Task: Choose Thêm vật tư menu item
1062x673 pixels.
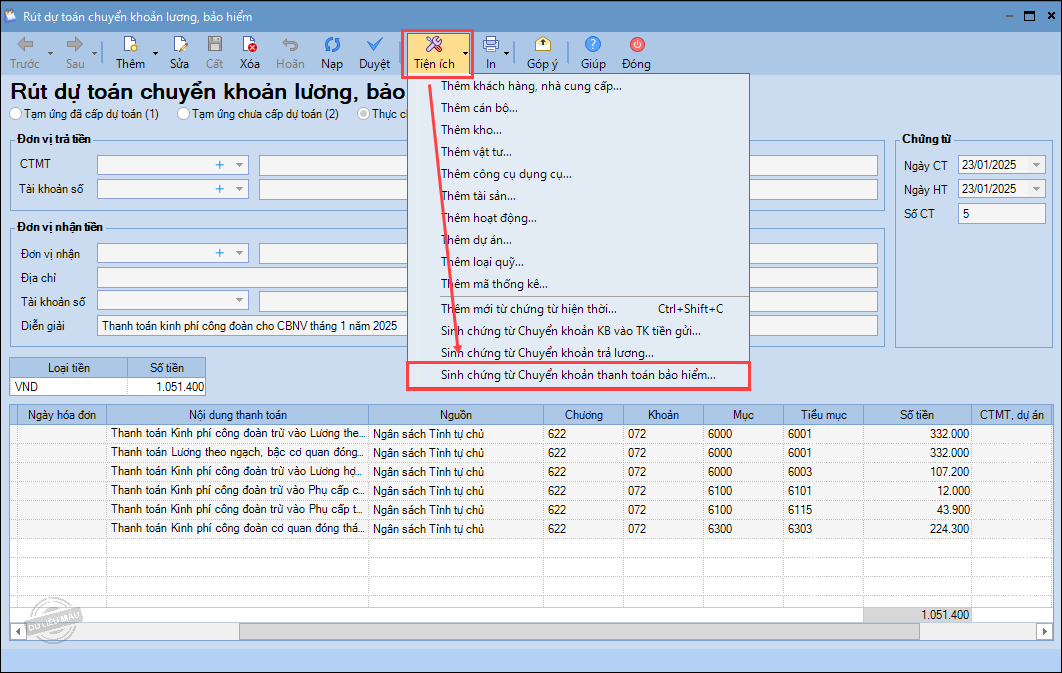Action: click(x=578, y=152)
